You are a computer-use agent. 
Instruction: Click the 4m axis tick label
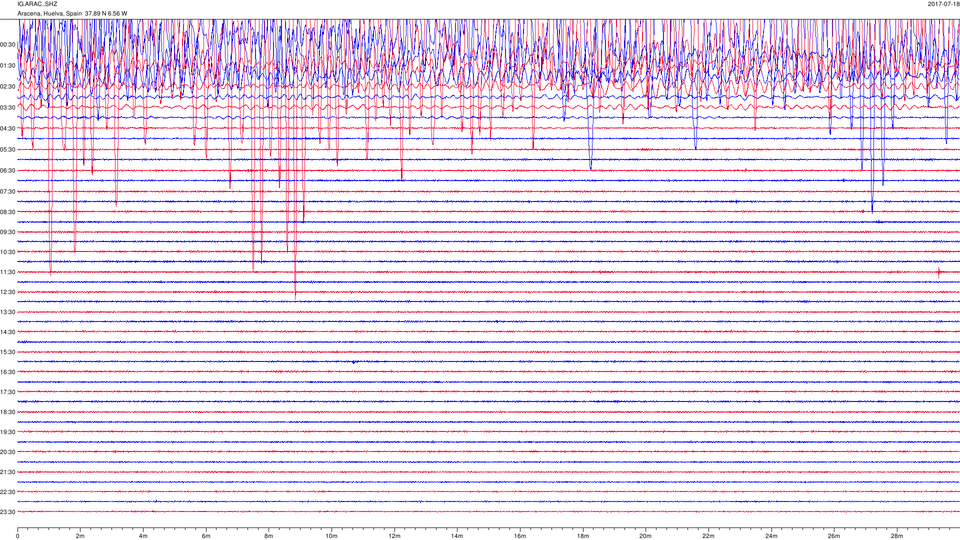coord(143,536)
